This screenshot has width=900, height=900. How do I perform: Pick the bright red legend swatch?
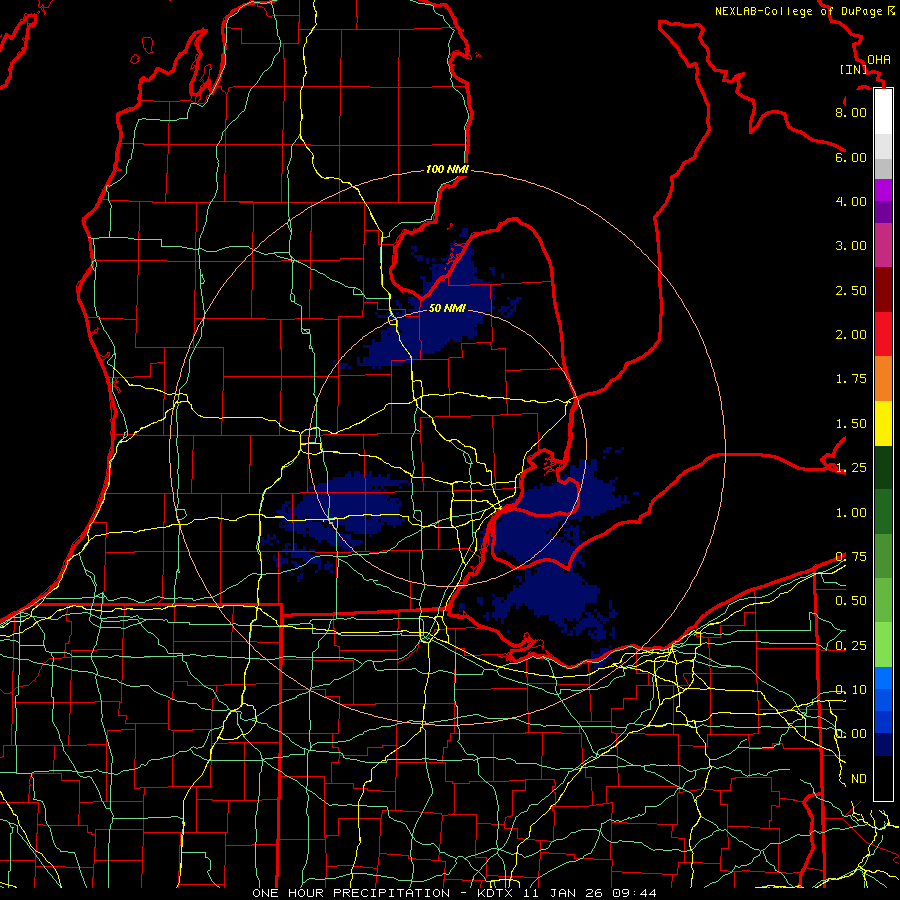click(883, 334)
